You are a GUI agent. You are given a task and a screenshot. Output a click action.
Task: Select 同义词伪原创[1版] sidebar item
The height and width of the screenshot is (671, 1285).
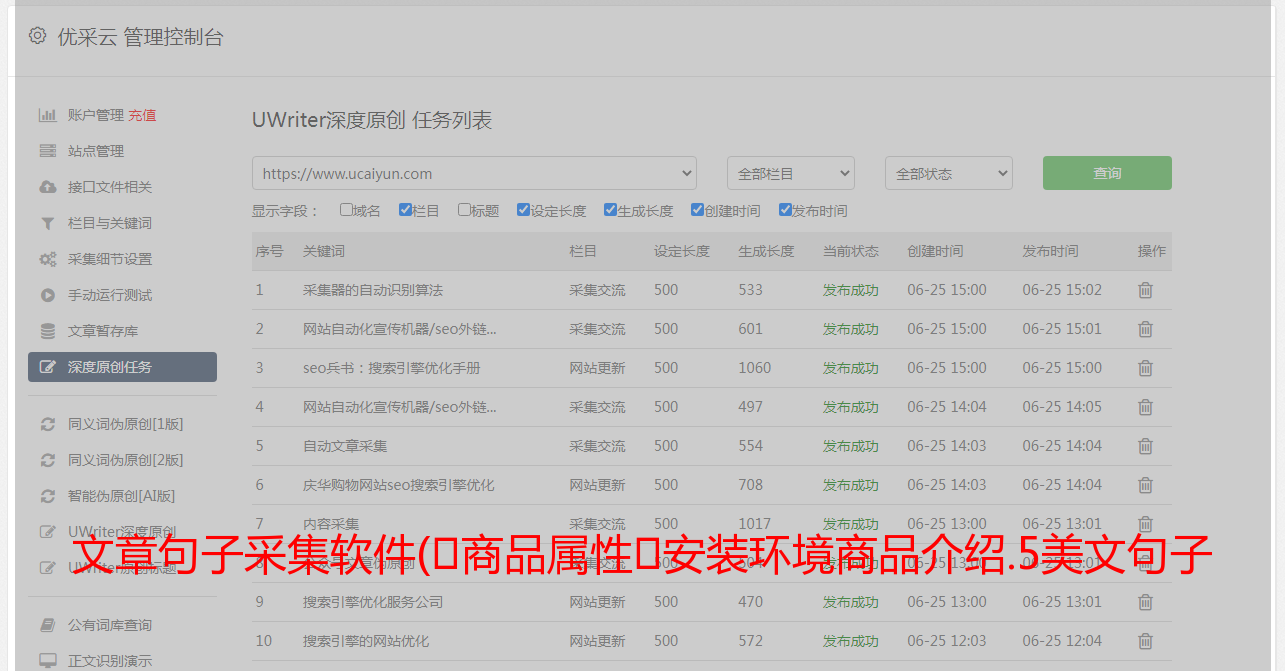click(125, 424)
